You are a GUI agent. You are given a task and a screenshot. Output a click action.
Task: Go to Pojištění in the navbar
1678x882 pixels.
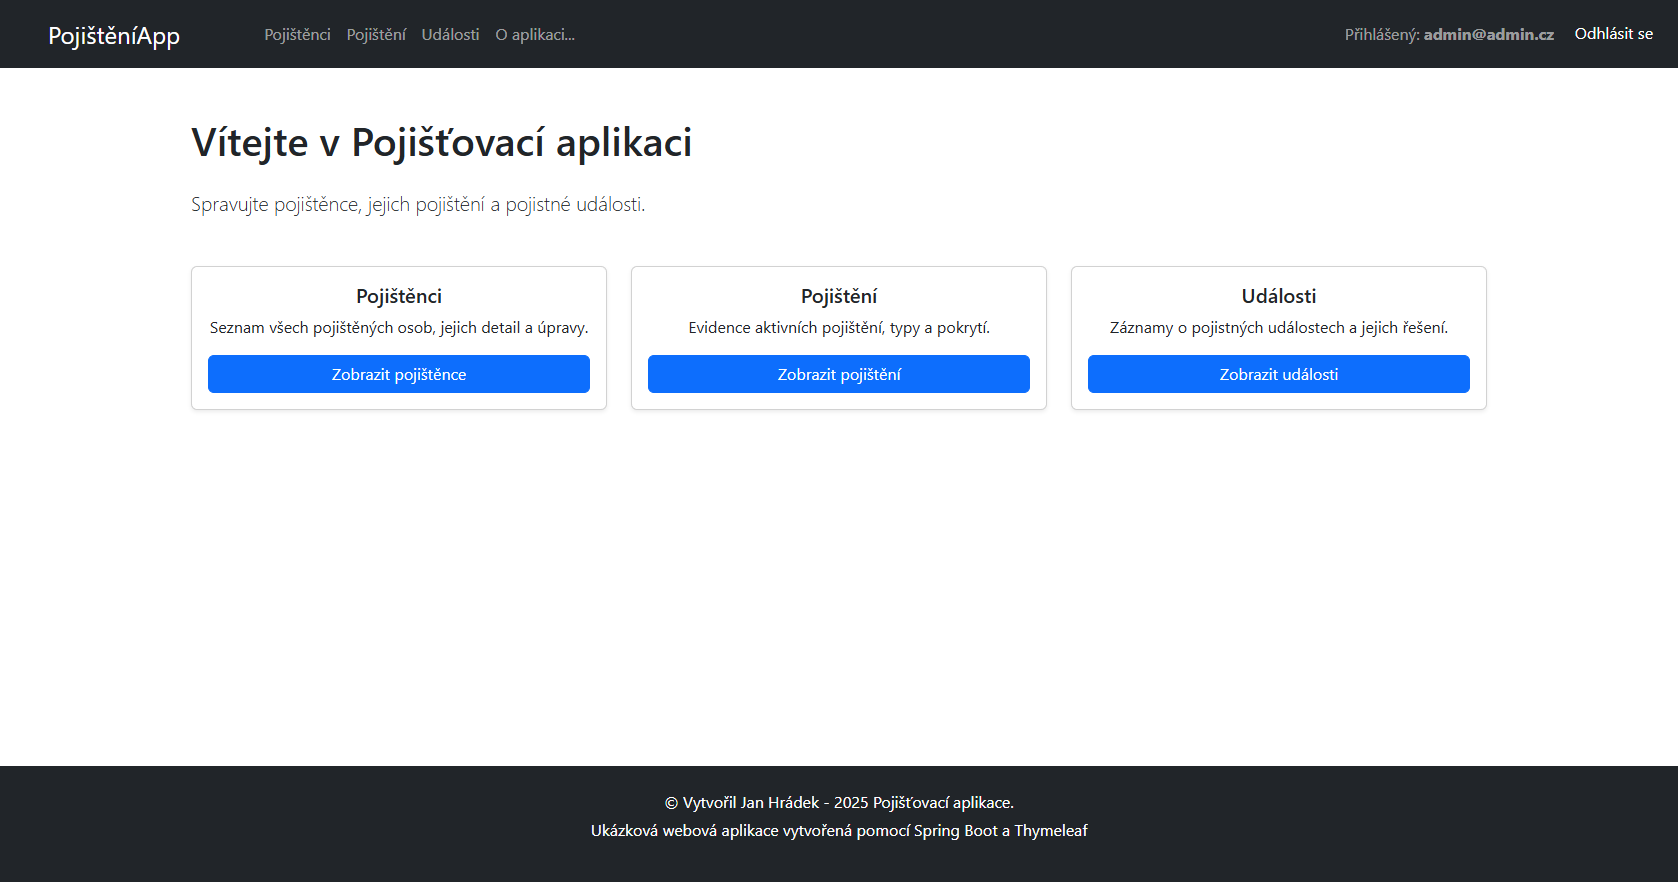point(376,35)
